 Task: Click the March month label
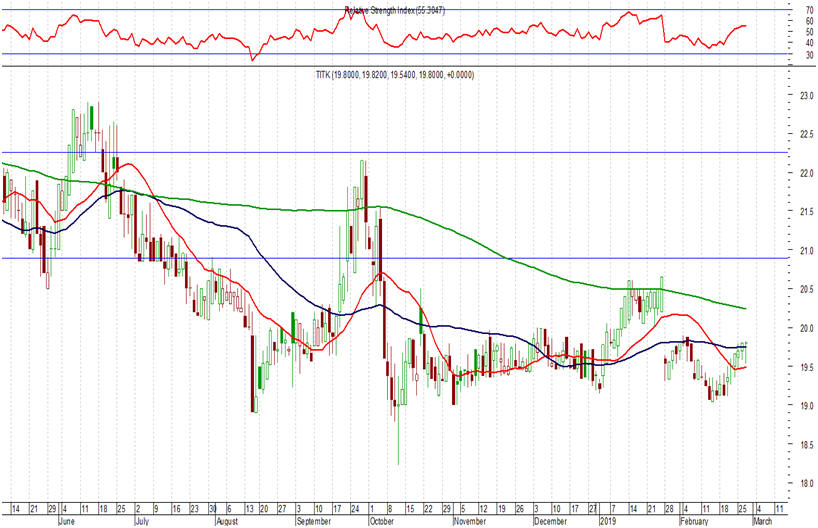click(763, 521)
